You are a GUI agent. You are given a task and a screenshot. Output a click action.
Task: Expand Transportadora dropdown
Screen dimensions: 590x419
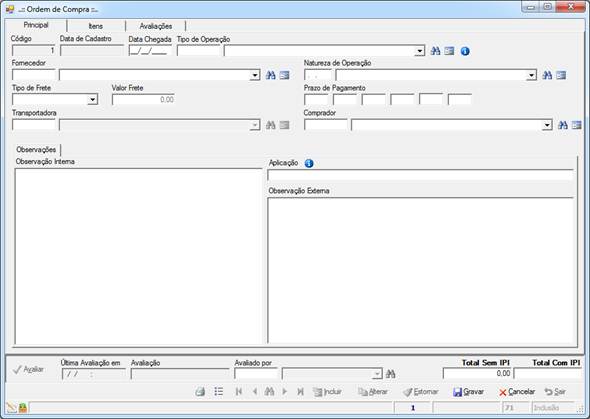[255, 125]
